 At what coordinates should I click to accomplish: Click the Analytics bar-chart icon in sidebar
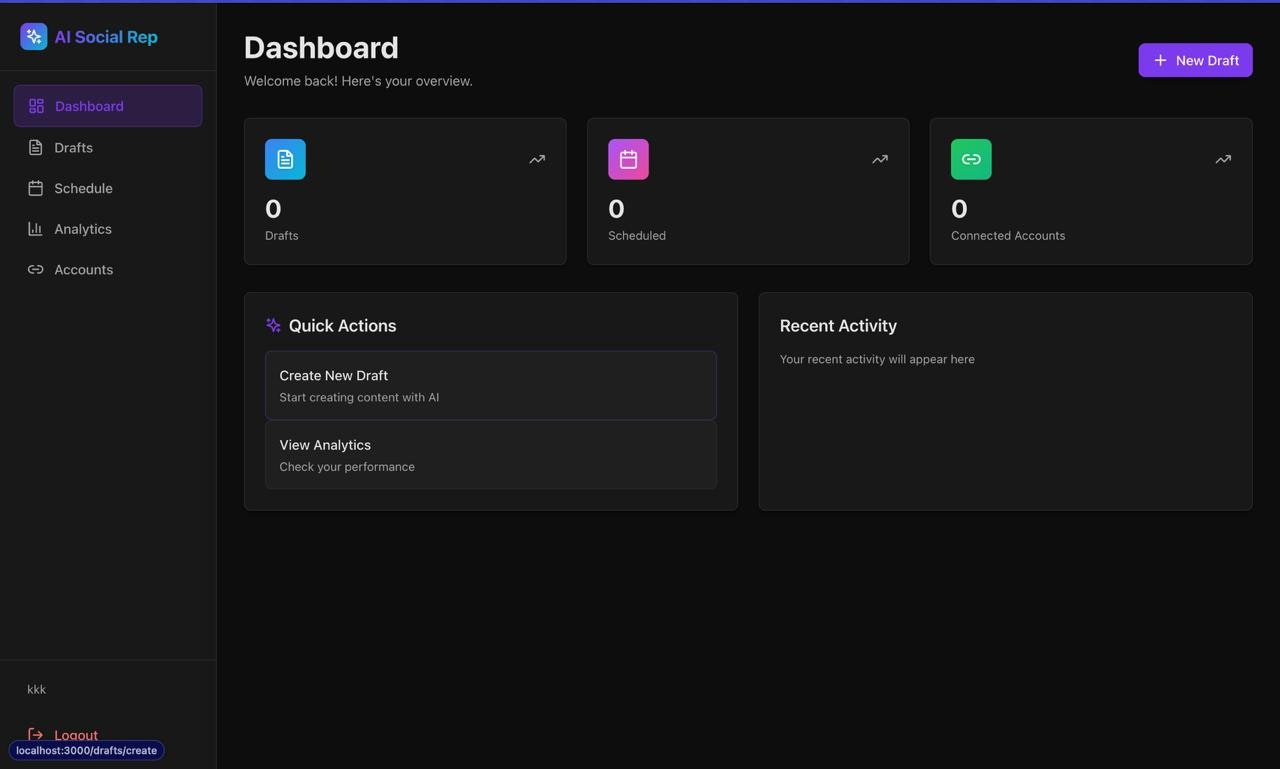point(34,229)
